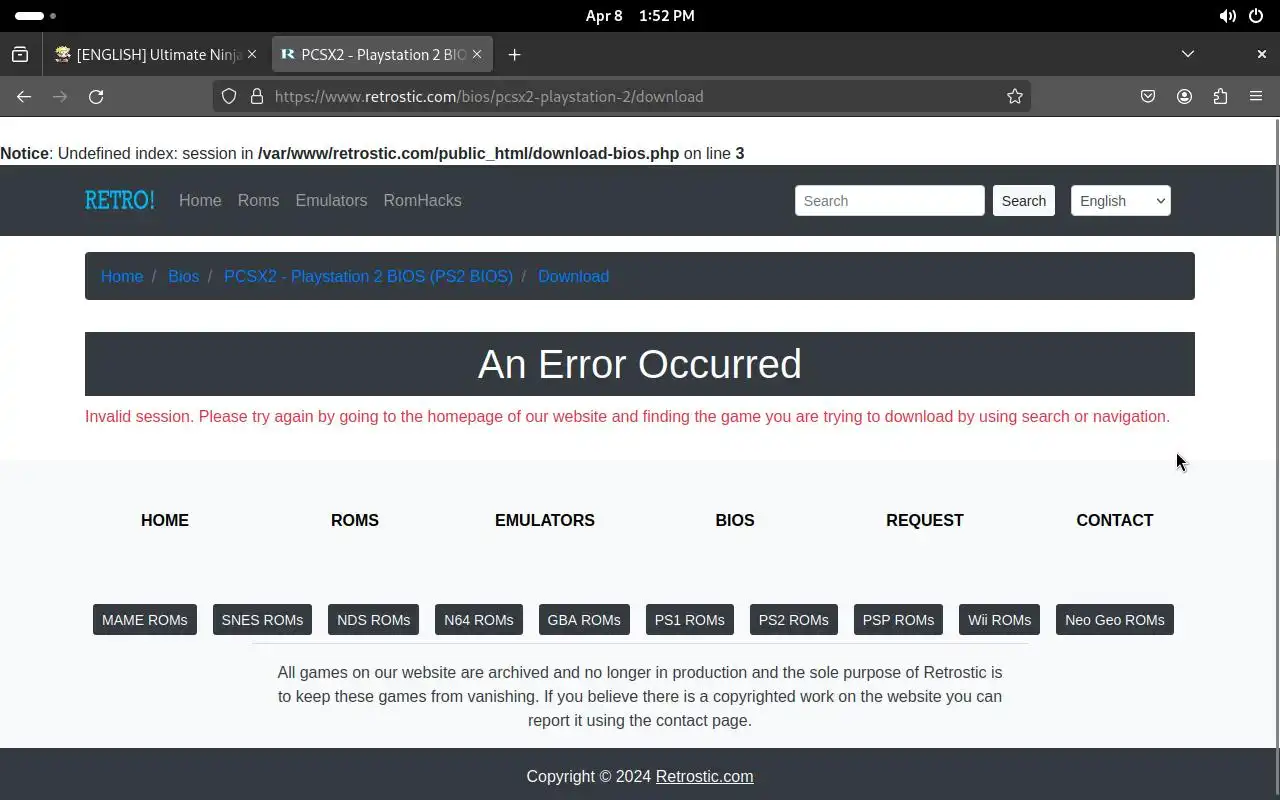Viewport: 1280px width, 800px height.
Task: Open REQUEST in the footer menu
Action: pos(925,520)
